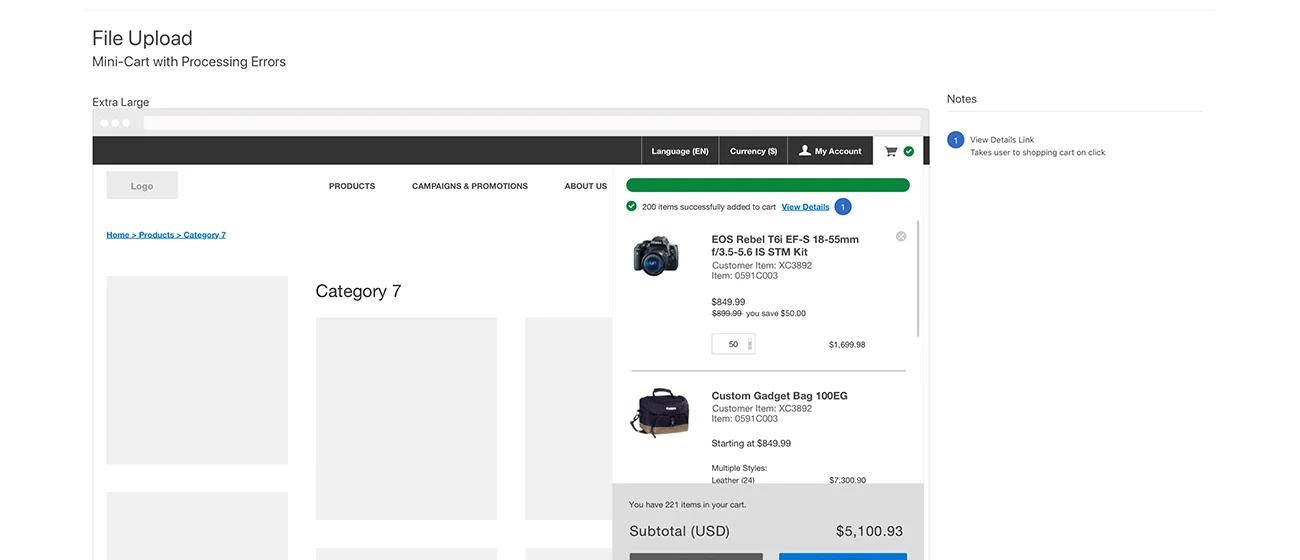The width and height of the screenshot is (1300, 560).
Task: Open My Account menu
Action: 830,151
